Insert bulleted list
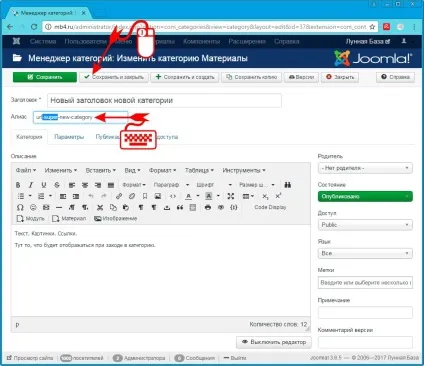Image resolution: width=424 pixels, height=366 pixels. 21,196
